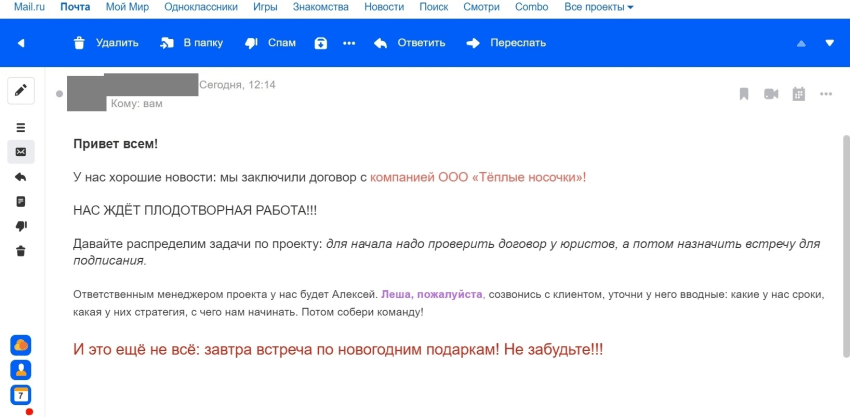The width and height of the screenshot is (850, 417).
Task: Open Новости in top navigation
Action: tap(384, 7)
